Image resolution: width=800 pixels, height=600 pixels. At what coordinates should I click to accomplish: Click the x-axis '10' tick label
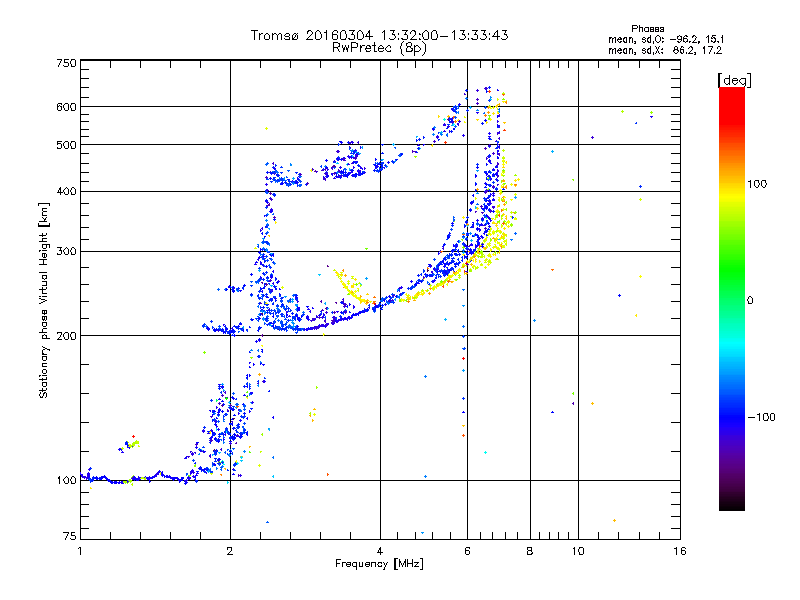click(578, 551)
